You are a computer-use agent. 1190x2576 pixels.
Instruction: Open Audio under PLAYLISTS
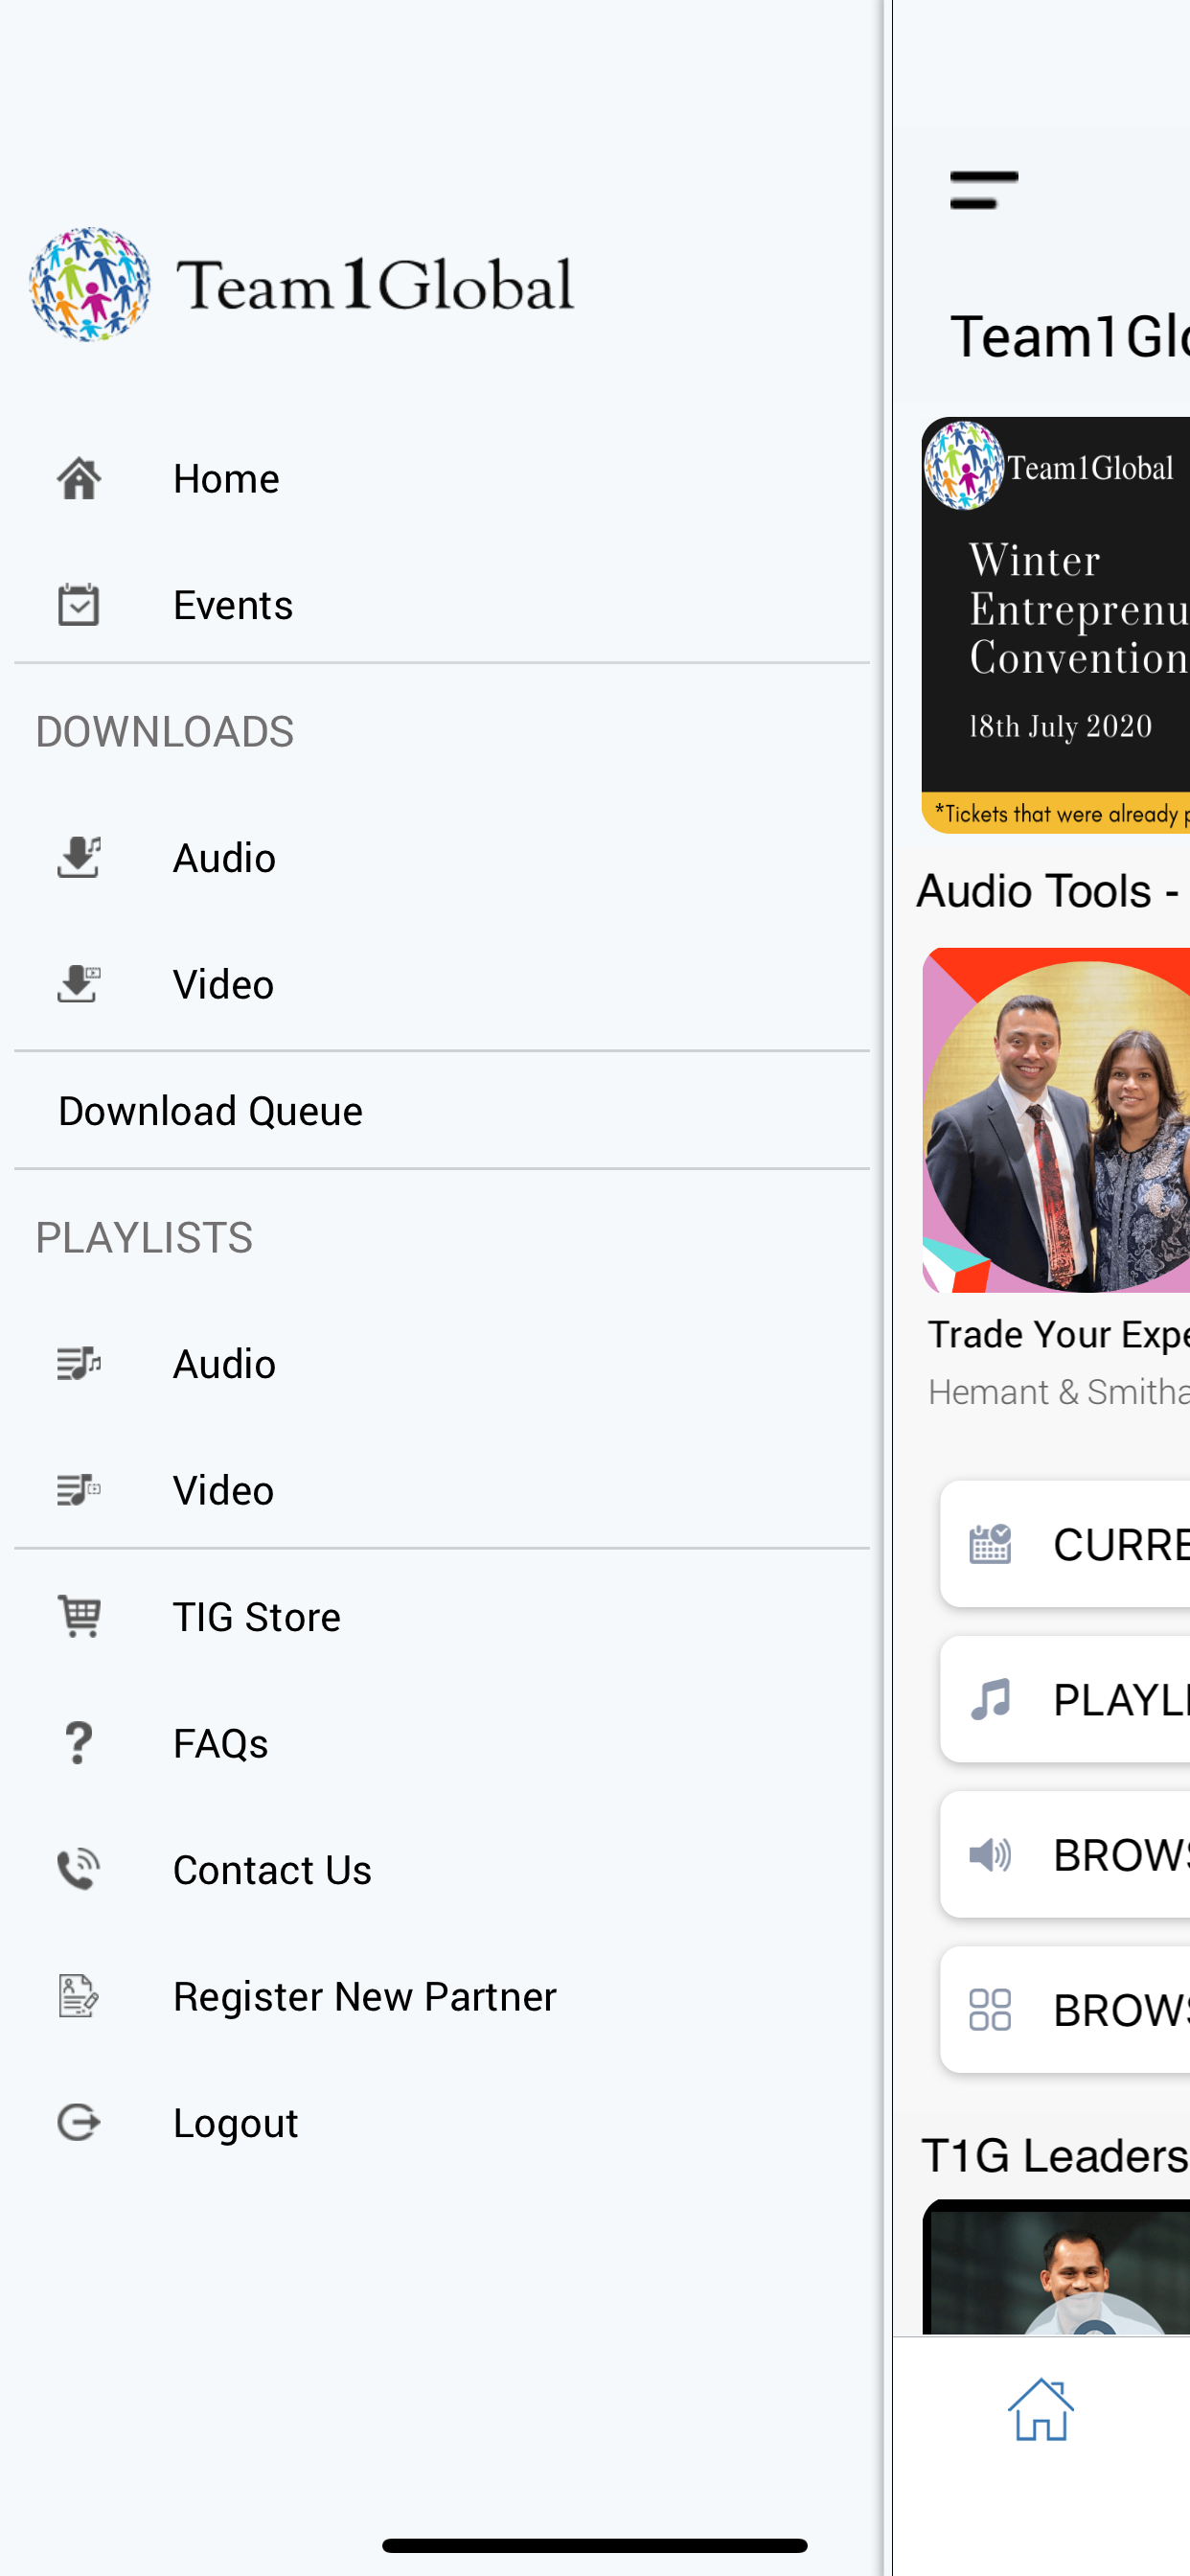coord(442,1363)
